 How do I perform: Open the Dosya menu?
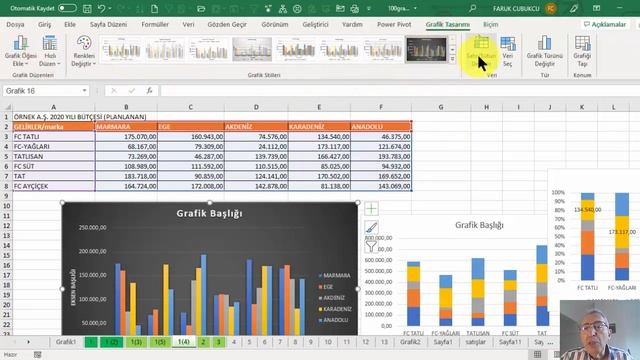(16, 24)
